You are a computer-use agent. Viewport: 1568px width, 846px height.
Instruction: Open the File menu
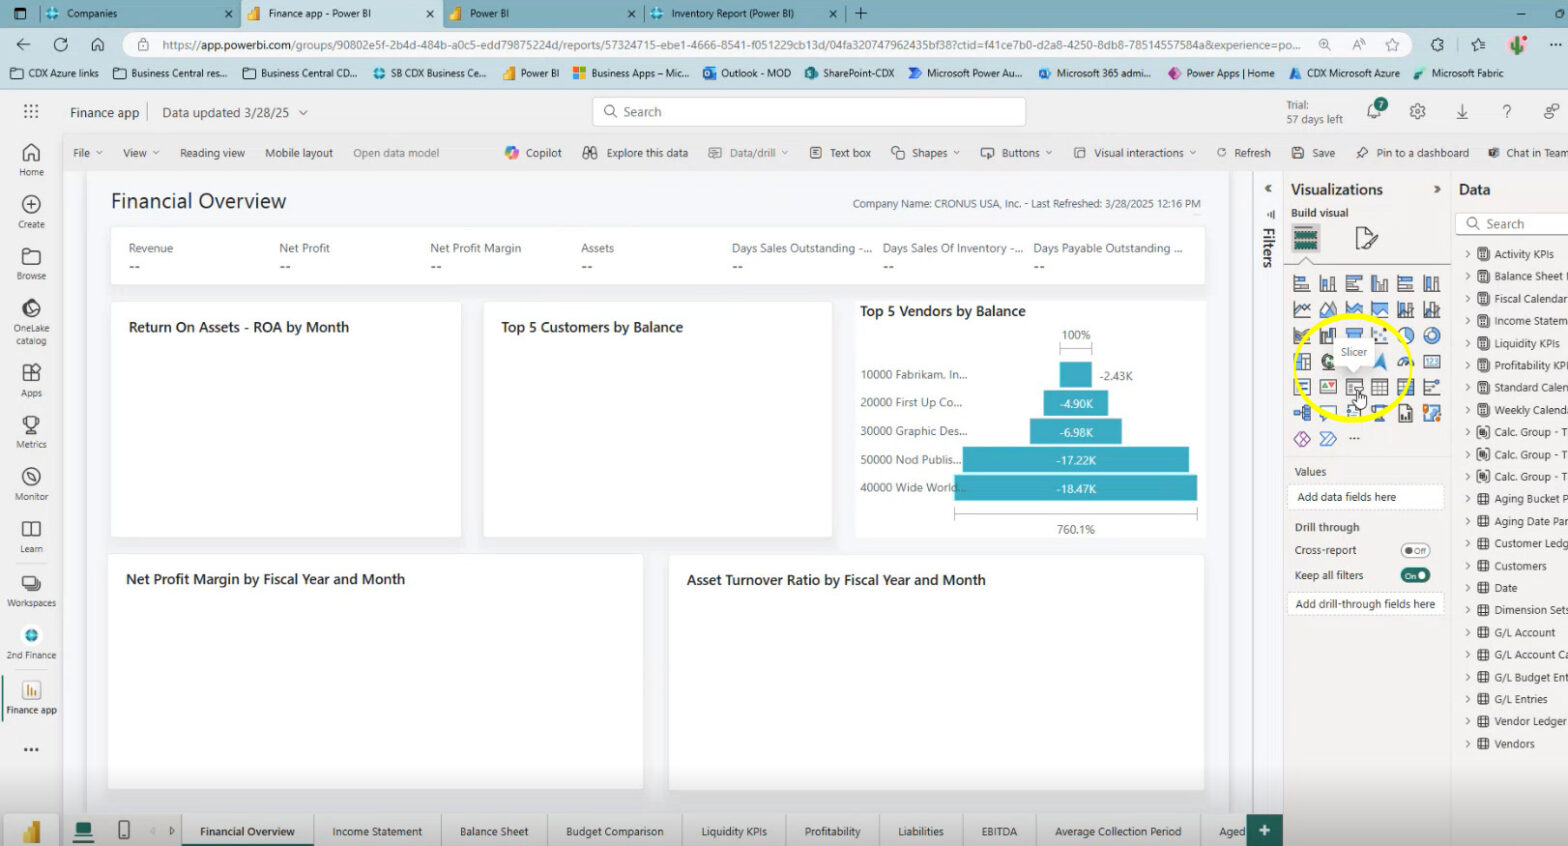point(88,153)
